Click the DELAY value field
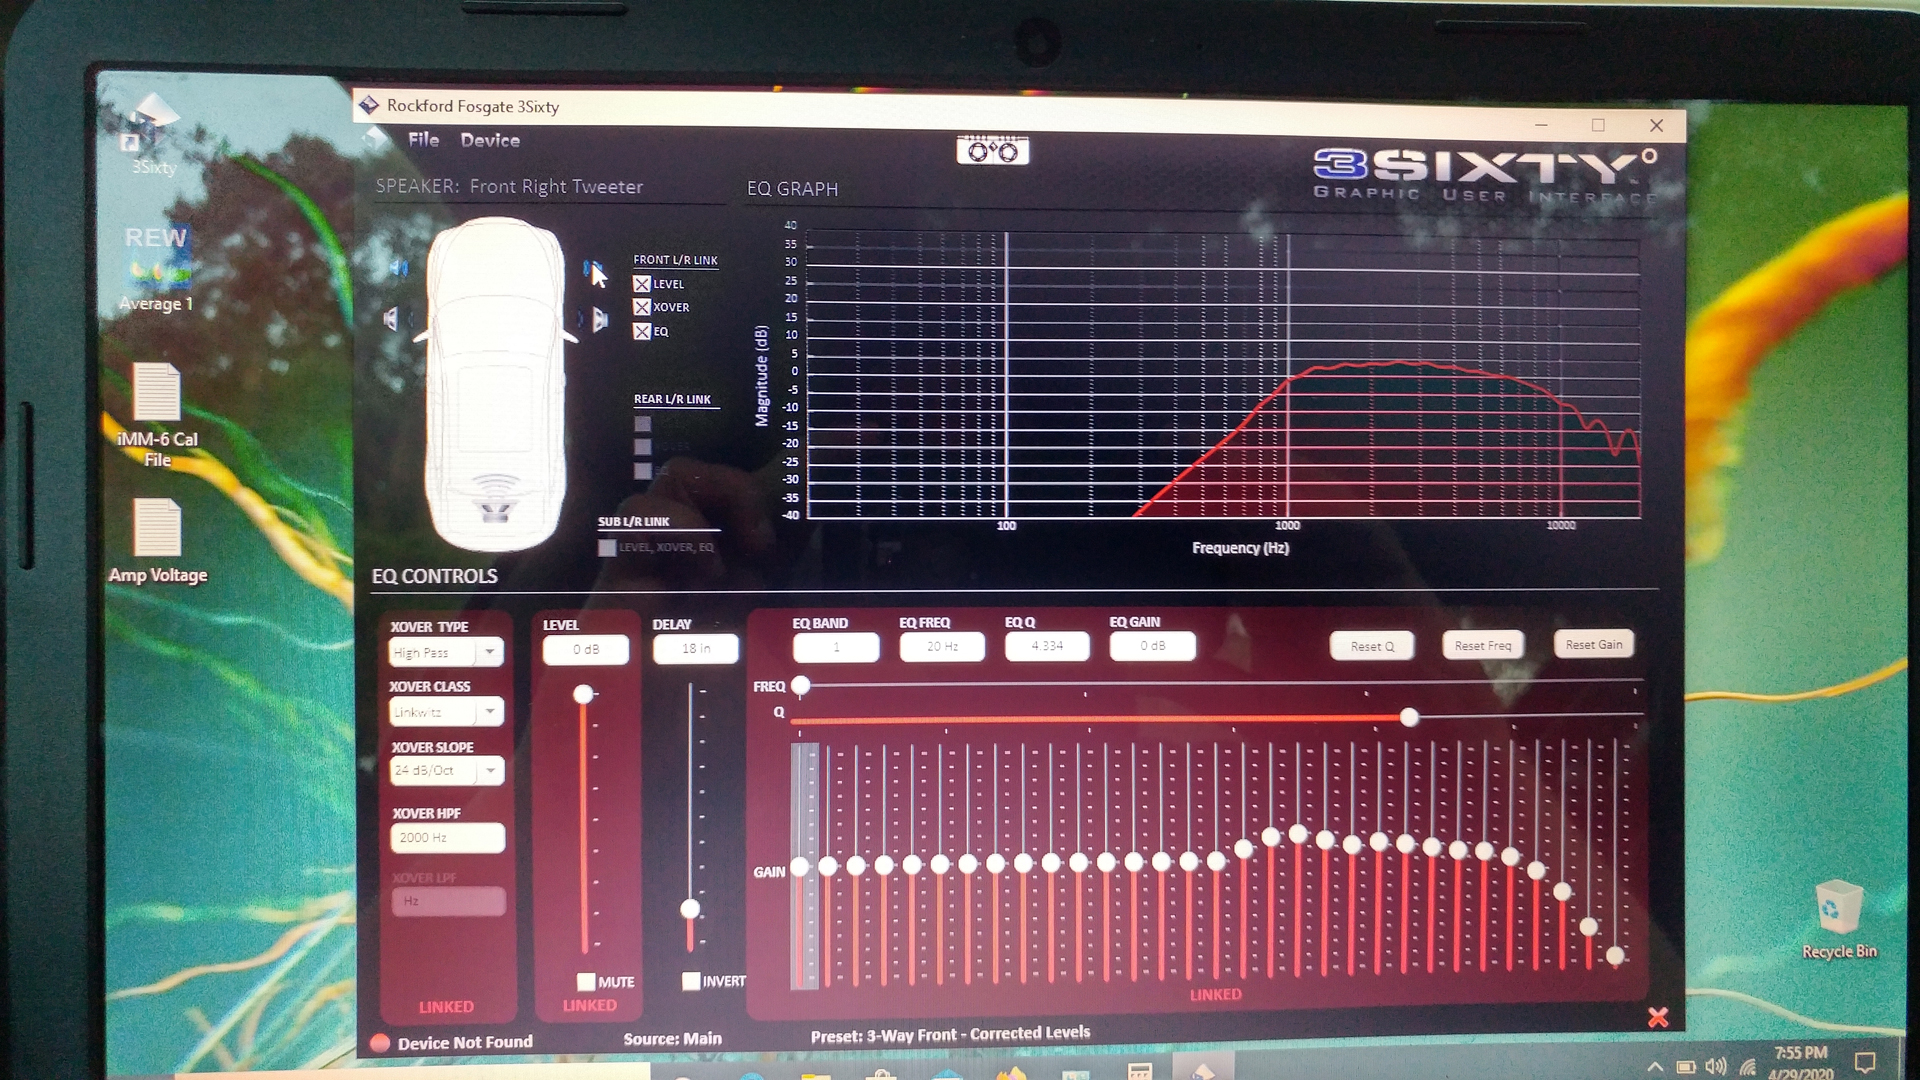 coord(696,649)
